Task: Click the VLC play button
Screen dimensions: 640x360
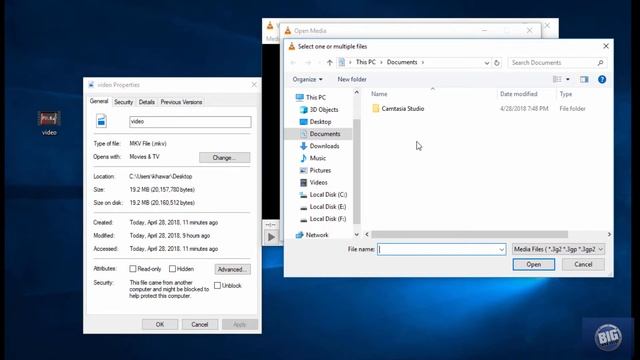Action: point(271,237)
